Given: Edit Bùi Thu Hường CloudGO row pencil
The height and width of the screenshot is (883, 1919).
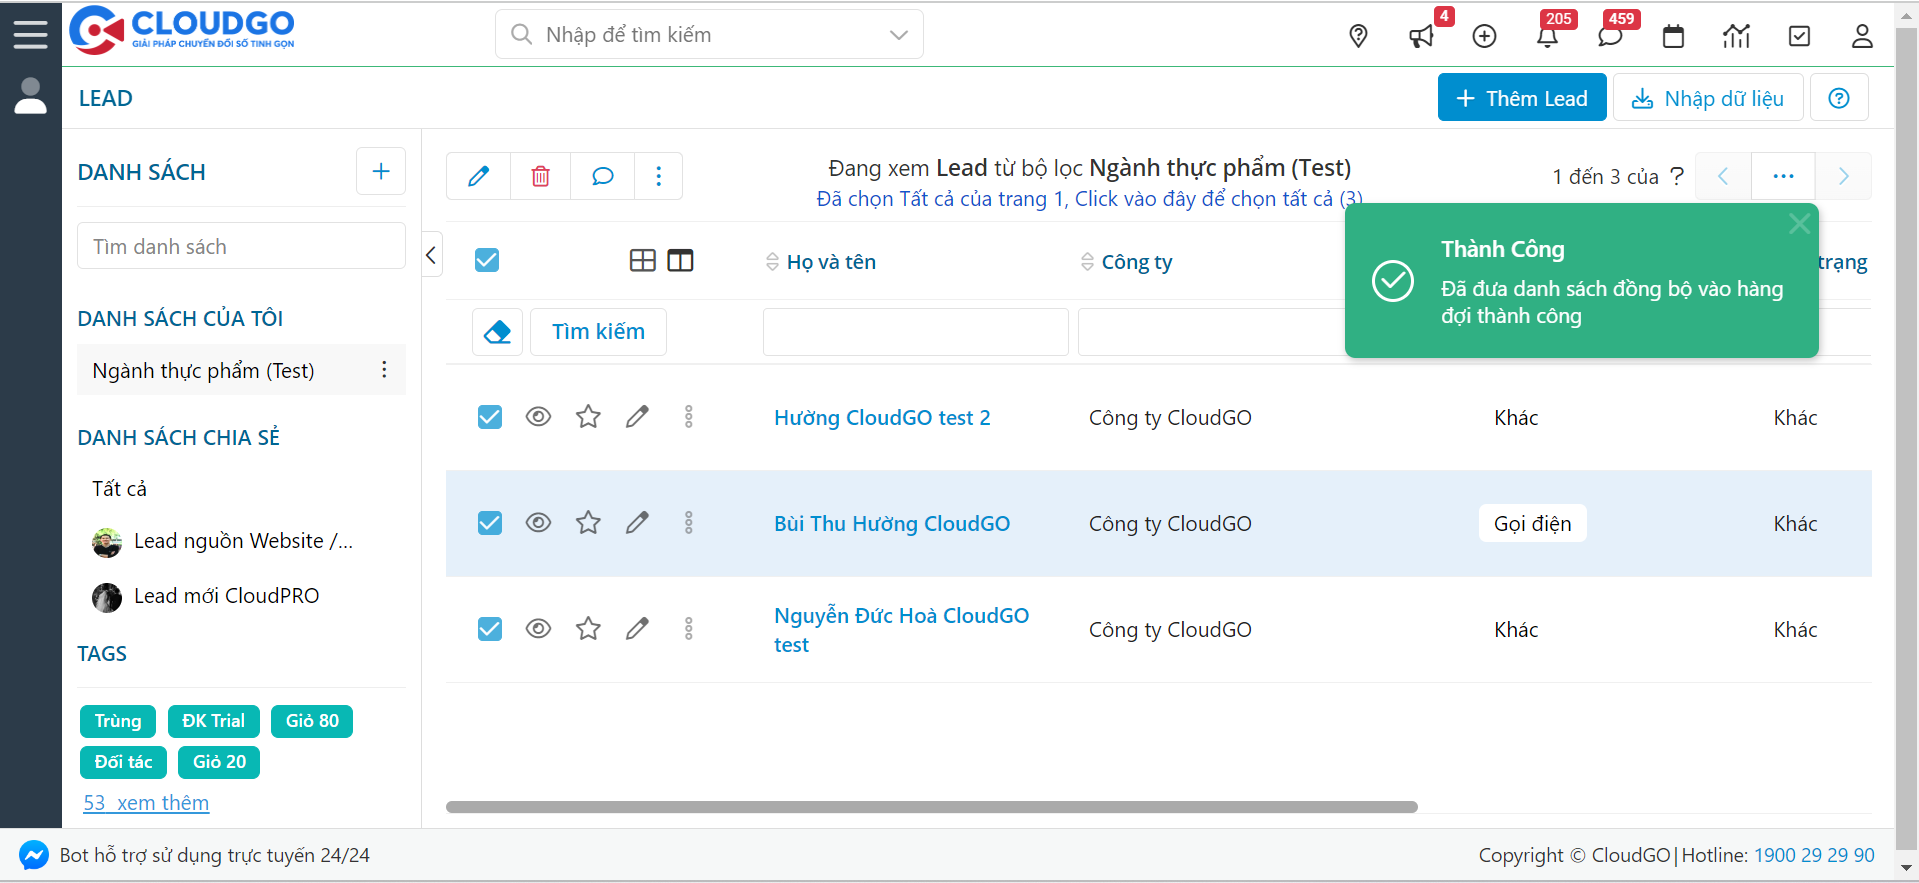Looking at the screenshot, I should (637, 523).
